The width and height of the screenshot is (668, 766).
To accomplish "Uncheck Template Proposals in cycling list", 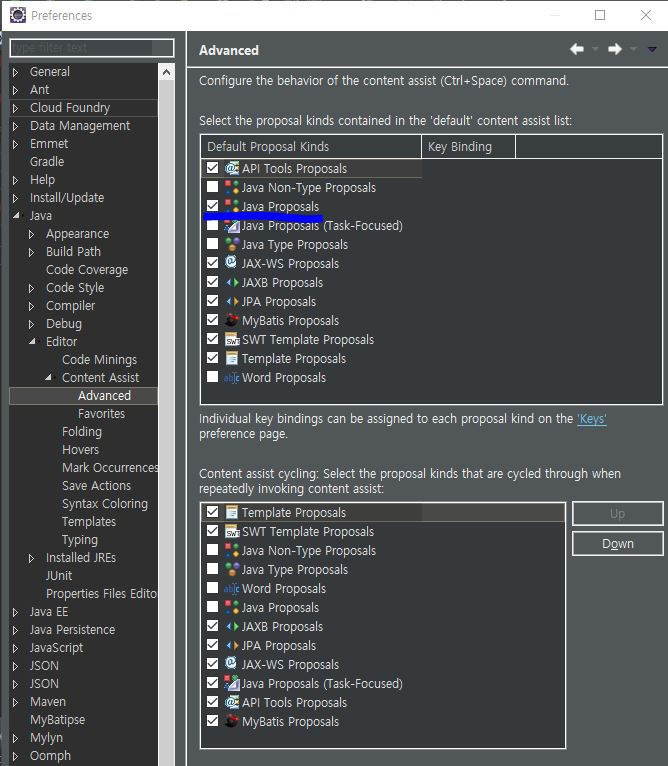I will point(212,511).
